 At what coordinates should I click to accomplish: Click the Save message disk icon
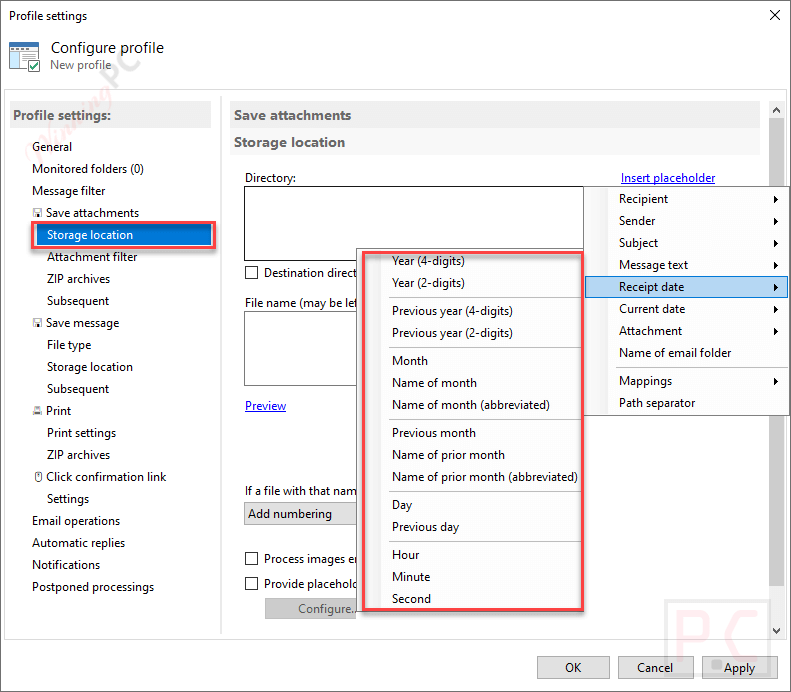[37, 323]
